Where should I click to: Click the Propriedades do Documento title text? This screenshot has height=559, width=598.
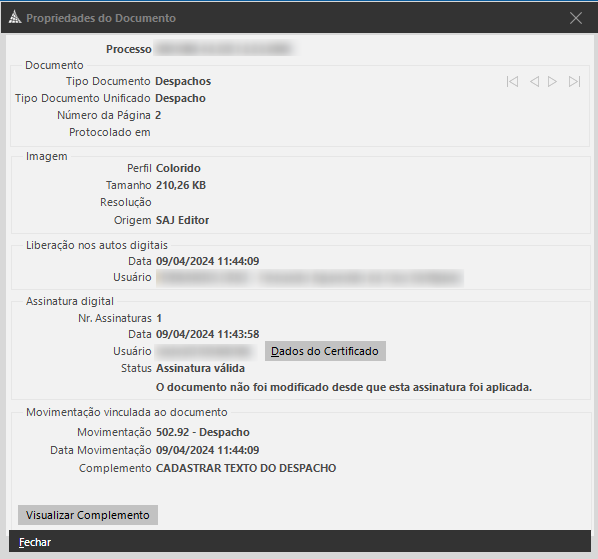coord(101,18)
